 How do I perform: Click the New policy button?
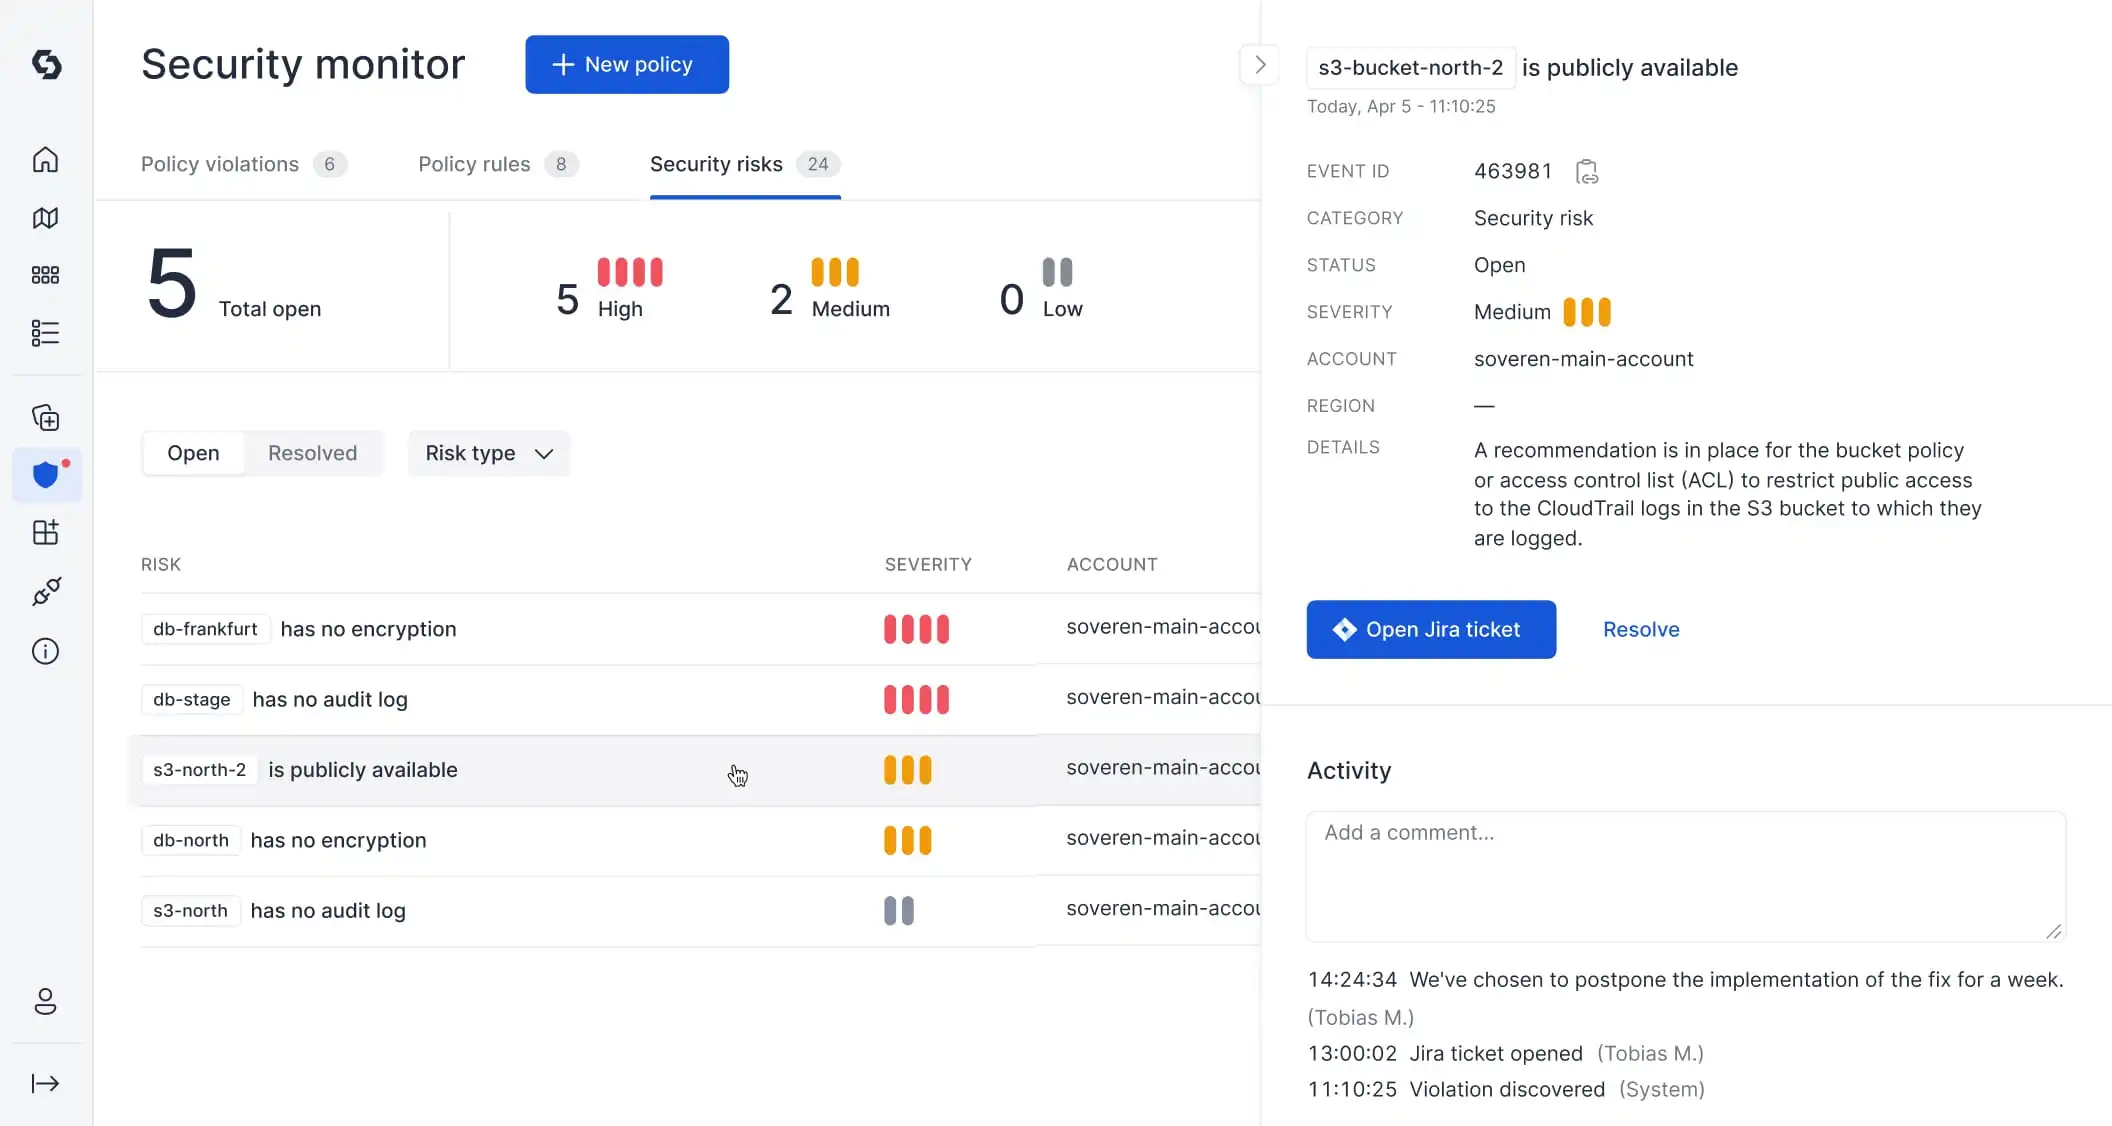626,65
